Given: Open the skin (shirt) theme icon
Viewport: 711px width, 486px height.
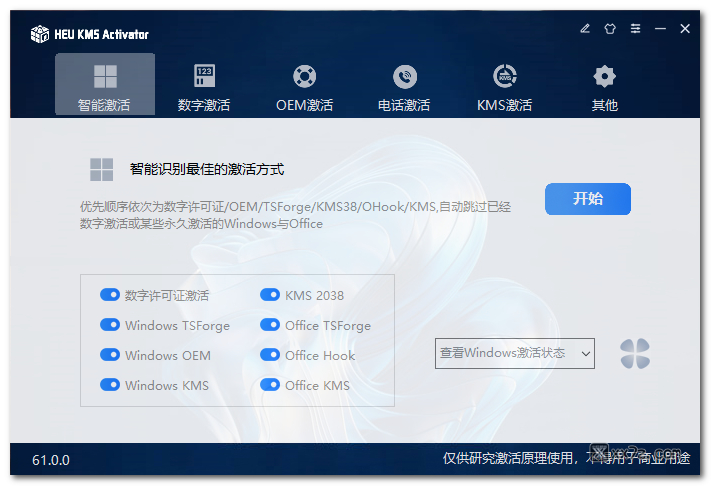Looking at the screenshot, I should click(x=610, y=29).
